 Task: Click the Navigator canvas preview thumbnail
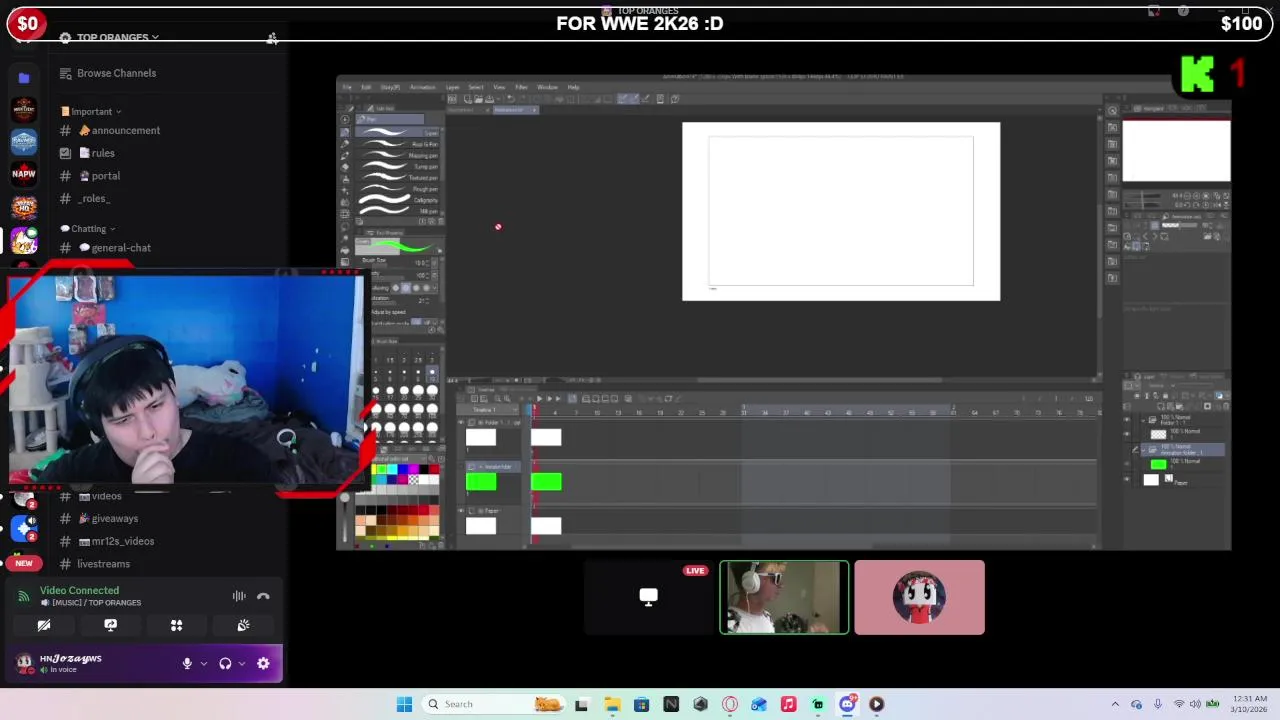point(1176,152)
